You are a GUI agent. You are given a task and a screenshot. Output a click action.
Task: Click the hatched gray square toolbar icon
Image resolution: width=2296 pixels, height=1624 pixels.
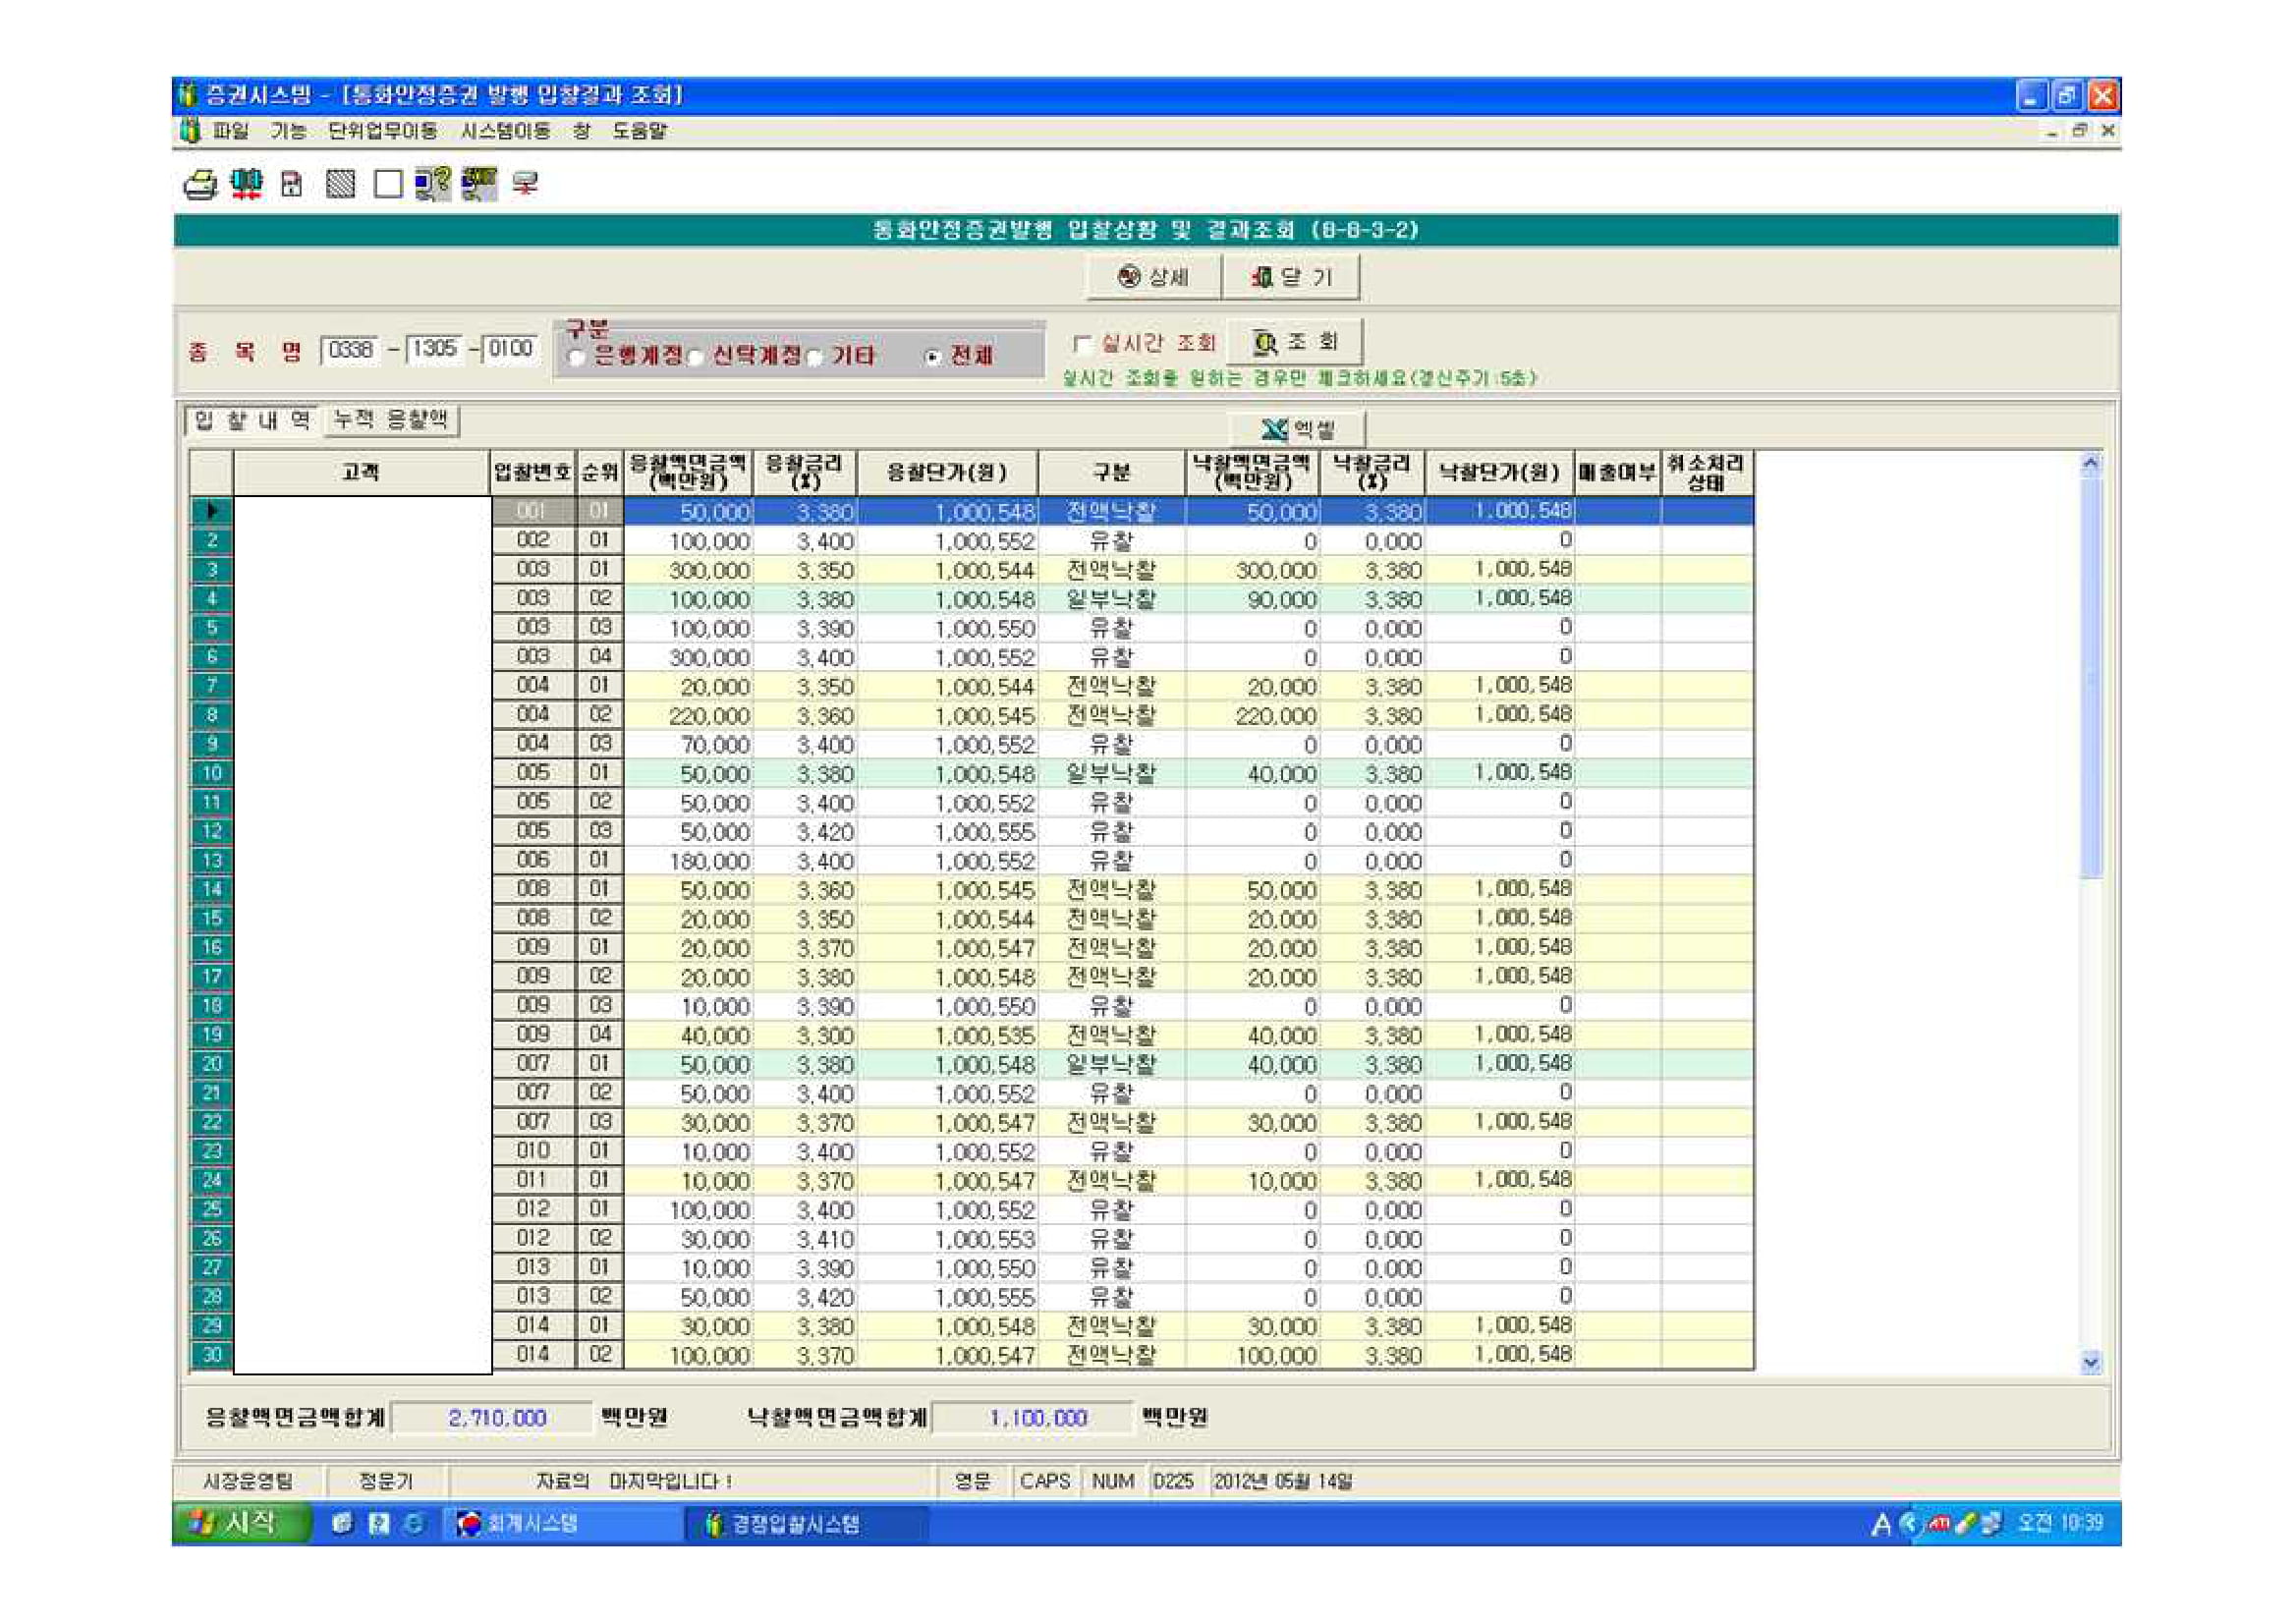coord(340,185)
